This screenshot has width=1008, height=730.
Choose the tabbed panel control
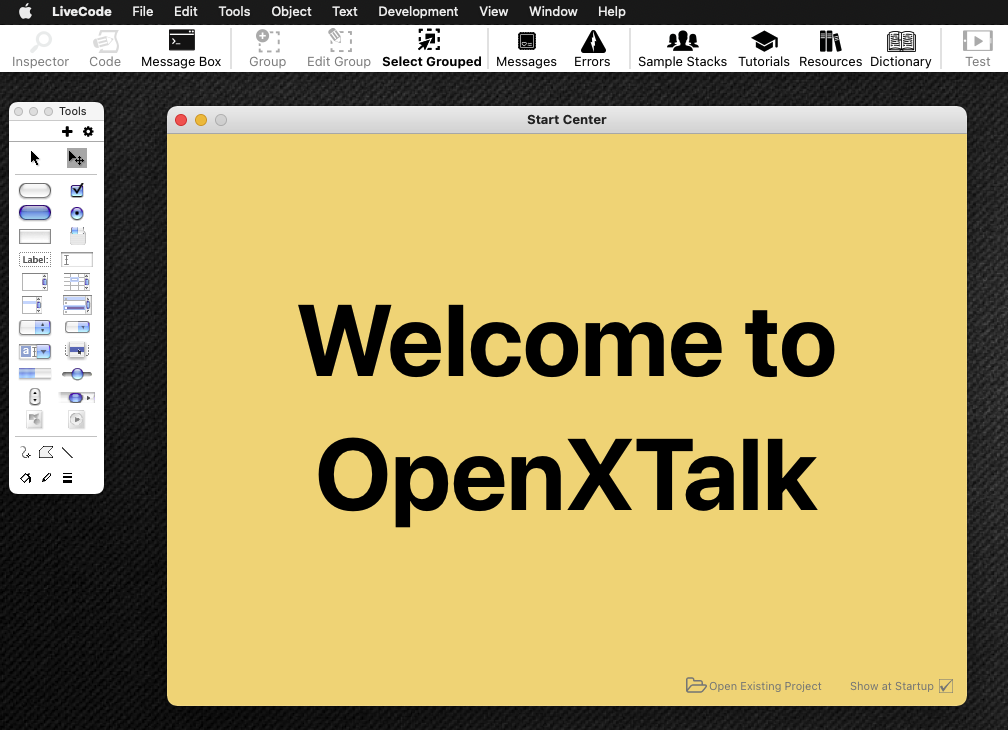coord(77,236)
